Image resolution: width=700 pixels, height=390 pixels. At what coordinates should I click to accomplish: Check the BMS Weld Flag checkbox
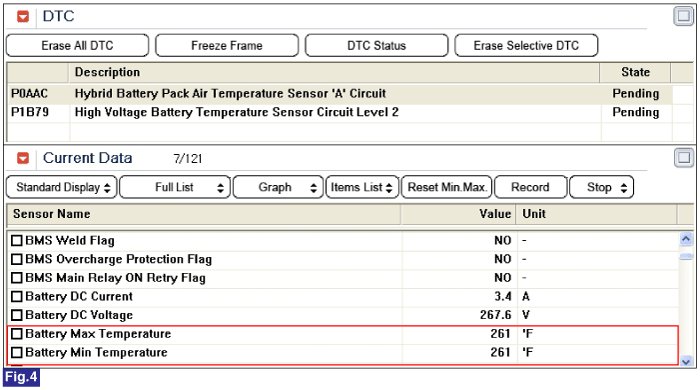click(17, 241)
